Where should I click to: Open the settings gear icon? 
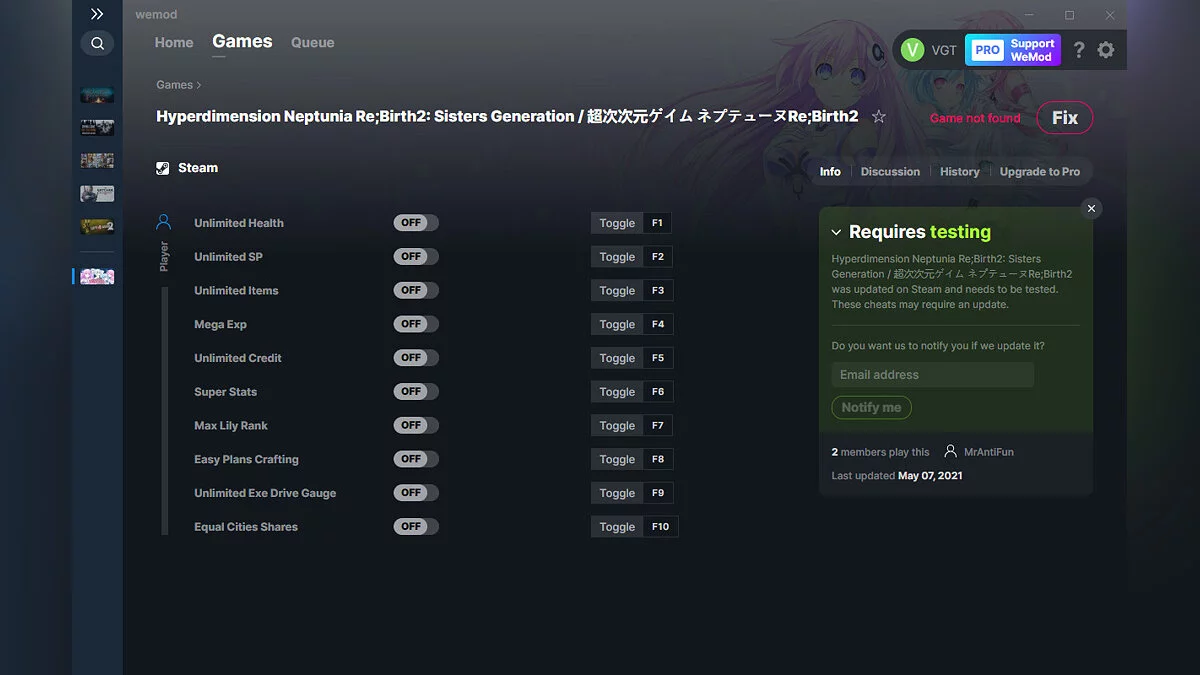[x=1106, y=50]
